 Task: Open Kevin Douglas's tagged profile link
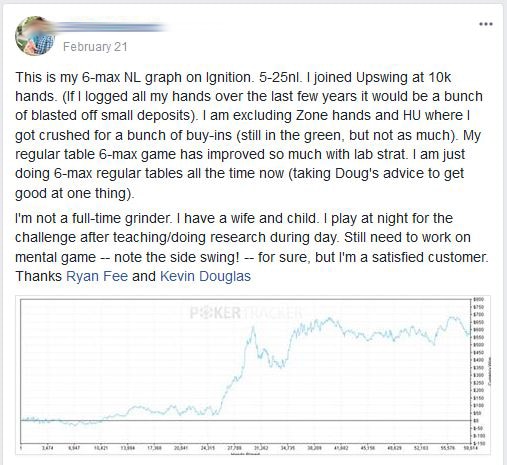click(x=205, y=276)
